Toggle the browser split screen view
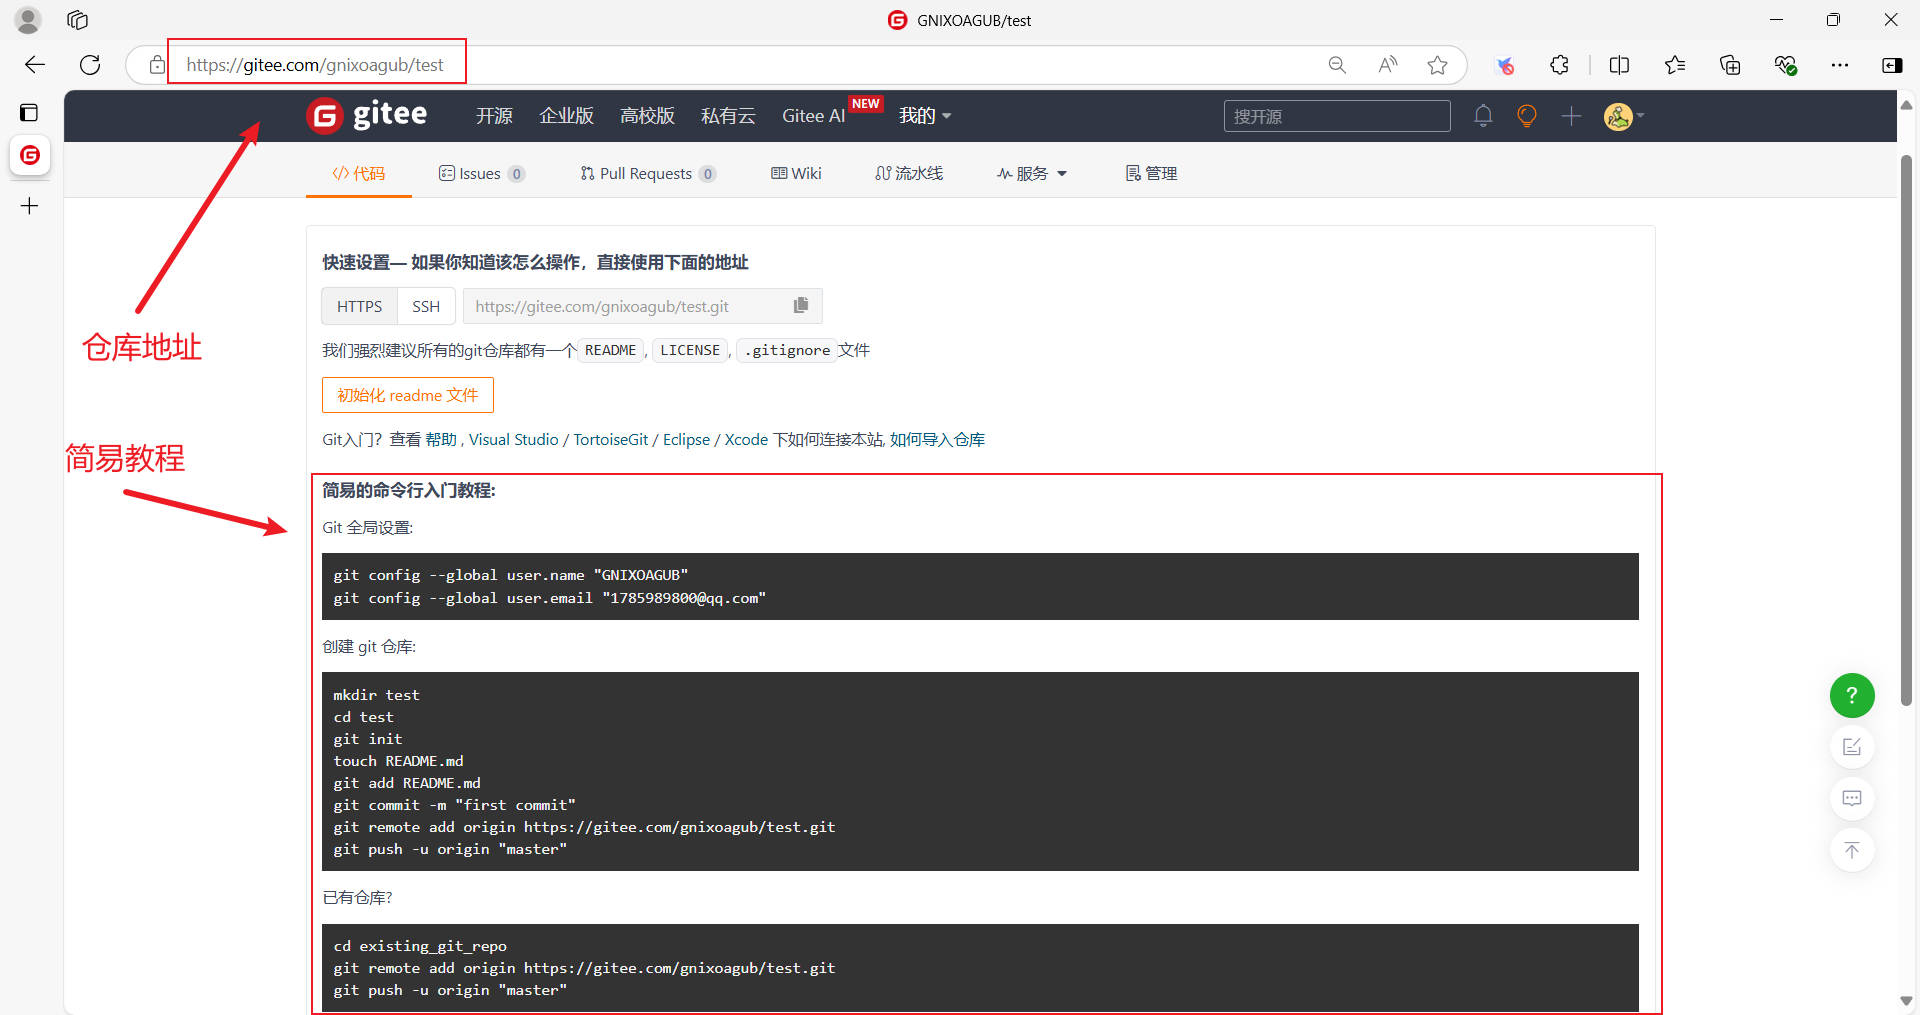 point(1619,65)
